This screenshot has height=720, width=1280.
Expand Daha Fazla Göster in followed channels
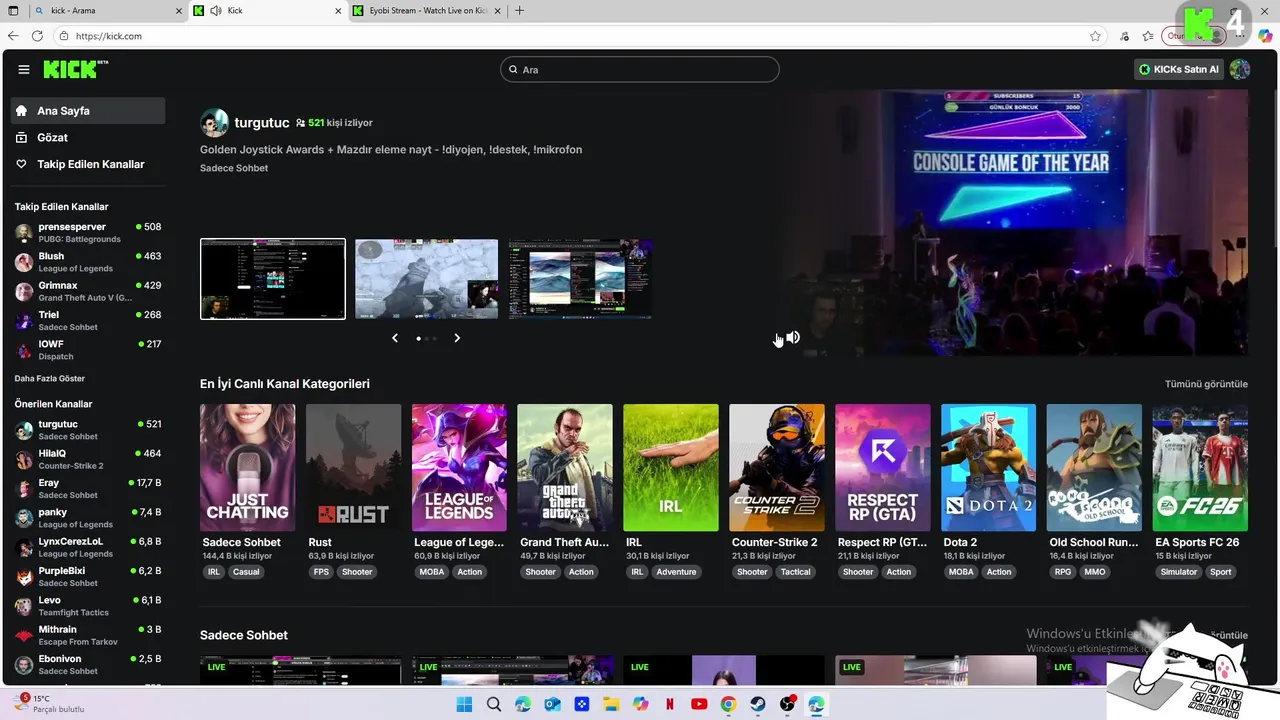[x=49, y=379]
